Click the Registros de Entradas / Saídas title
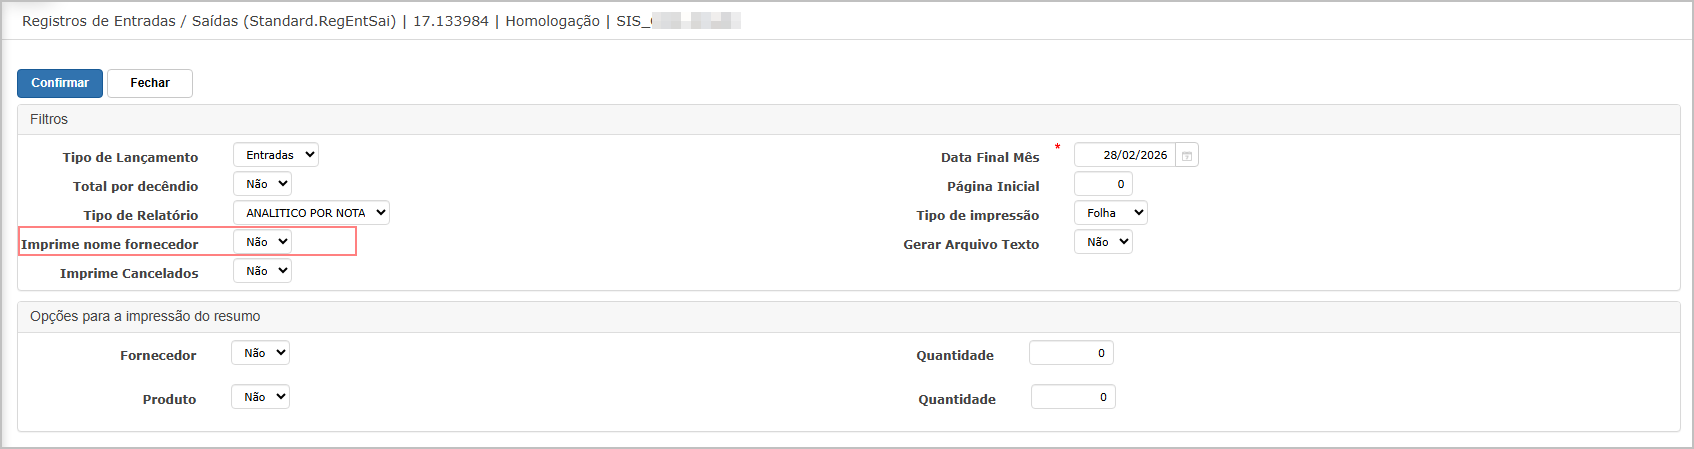This screenshot has height=449, width=1694. [x=208, y=21]
